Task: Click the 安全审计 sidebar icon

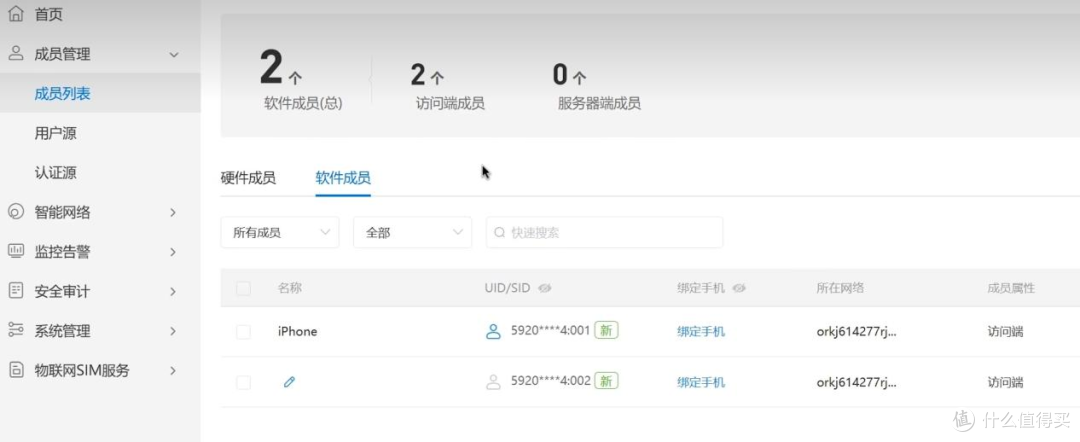Action: point(15,291)
